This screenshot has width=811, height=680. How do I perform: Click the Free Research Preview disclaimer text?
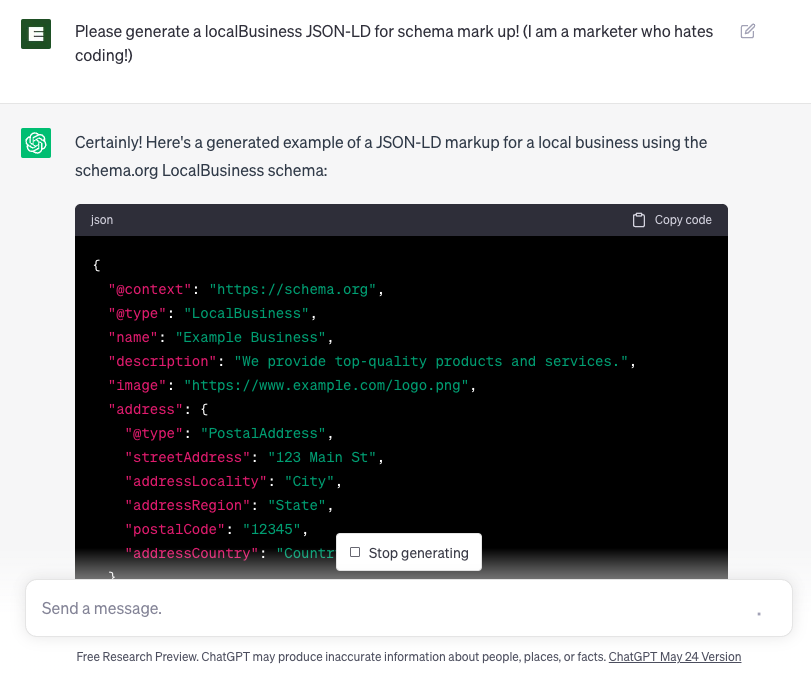click(x=341, y=657)
